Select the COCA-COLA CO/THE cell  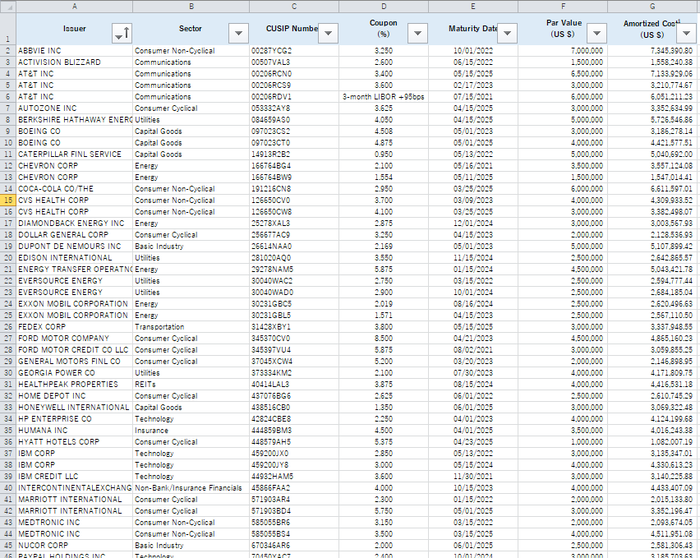tap(75, 189)
